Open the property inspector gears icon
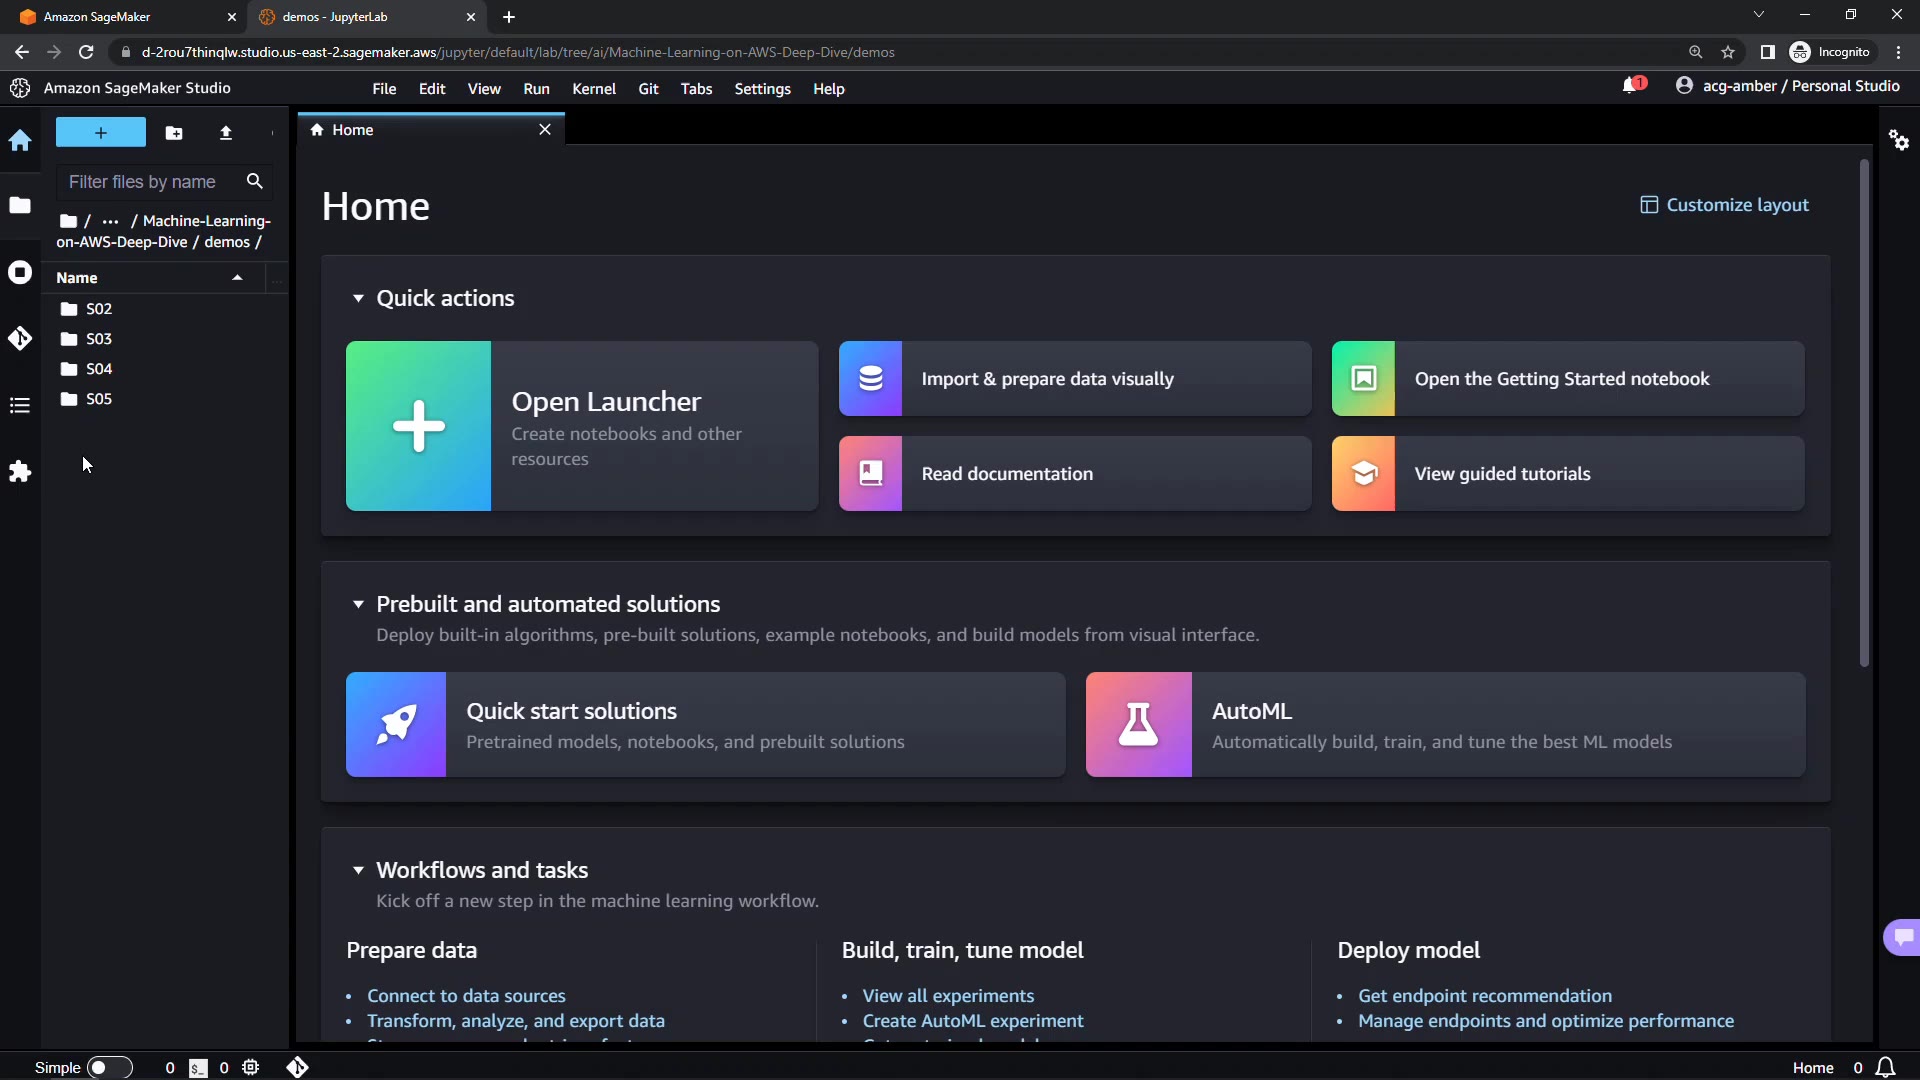Screen dimensions: 1920x1080 pyautogui.click(x=1899, y=140)
